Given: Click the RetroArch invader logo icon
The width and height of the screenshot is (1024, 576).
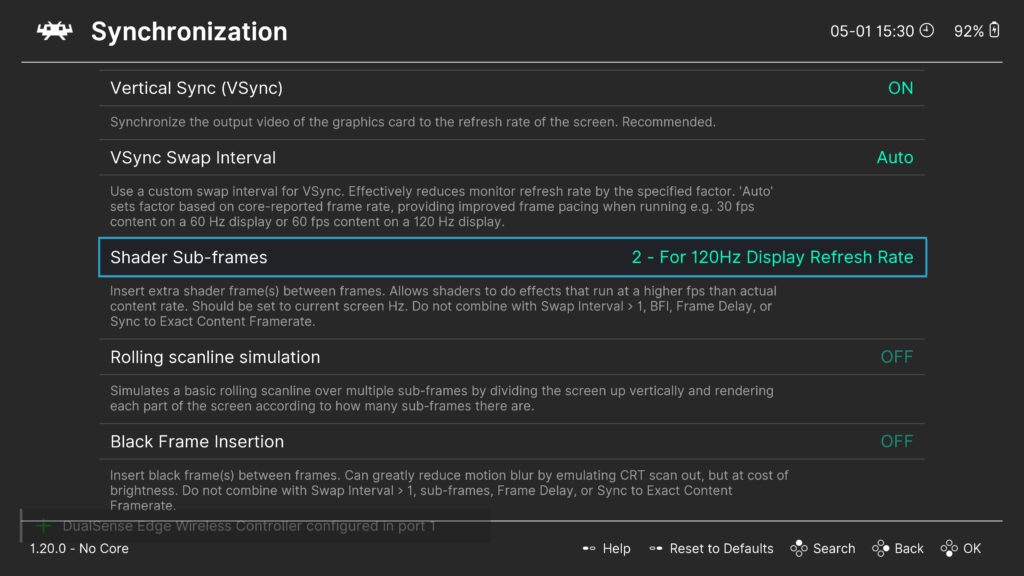Looking at the screenshot, I should 54,31.
